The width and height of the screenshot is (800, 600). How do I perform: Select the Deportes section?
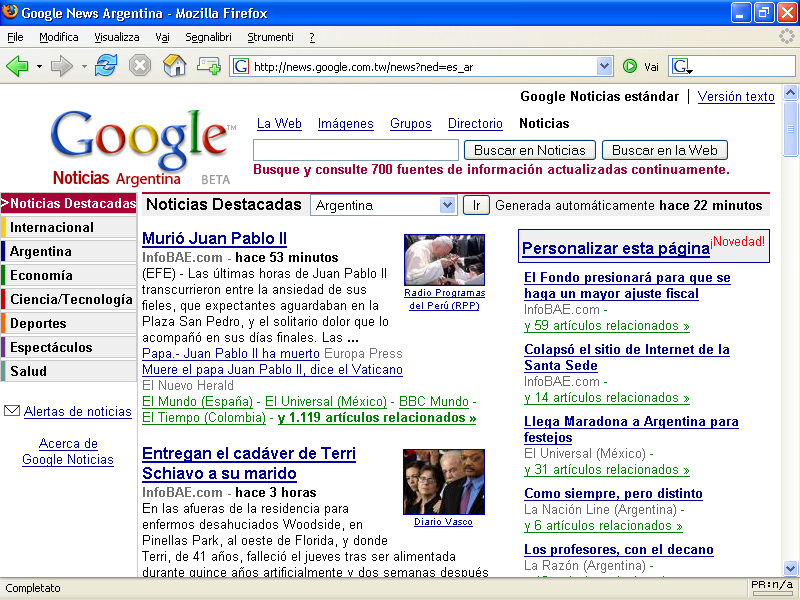click(69, 323)
